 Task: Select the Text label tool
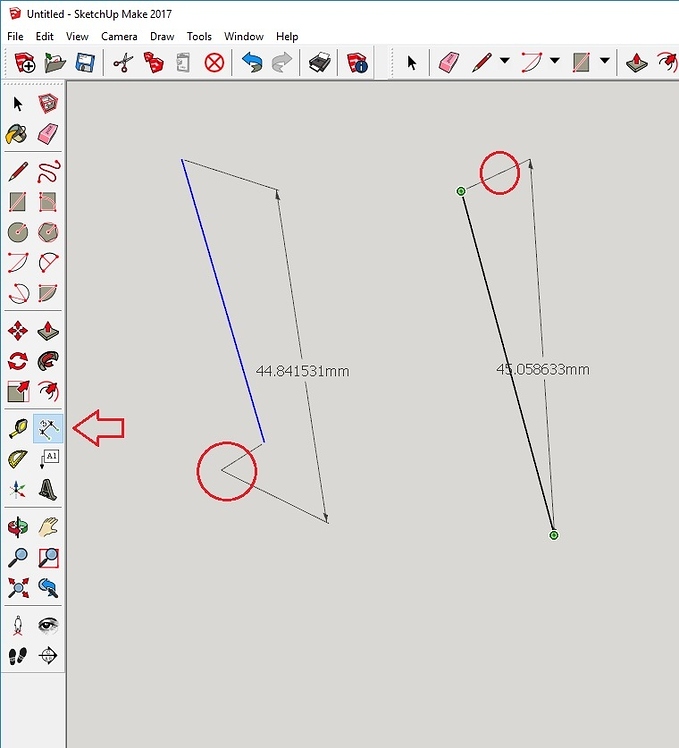(49, 459)
